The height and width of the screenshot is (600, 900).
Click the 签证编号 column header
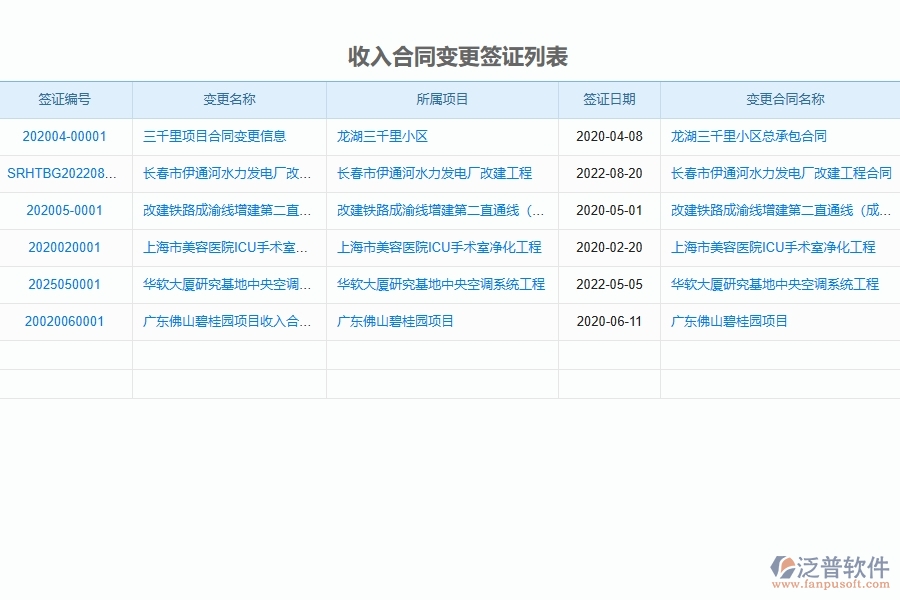pos(65,99)
